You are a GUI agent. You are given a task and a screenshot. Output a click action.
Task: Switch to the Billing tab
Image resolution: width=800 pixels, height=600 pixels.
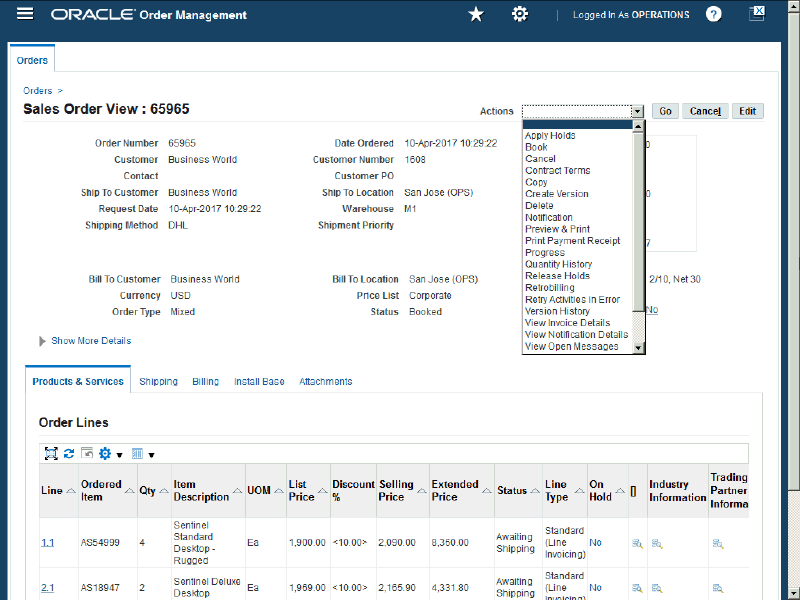tap(206, 382)
